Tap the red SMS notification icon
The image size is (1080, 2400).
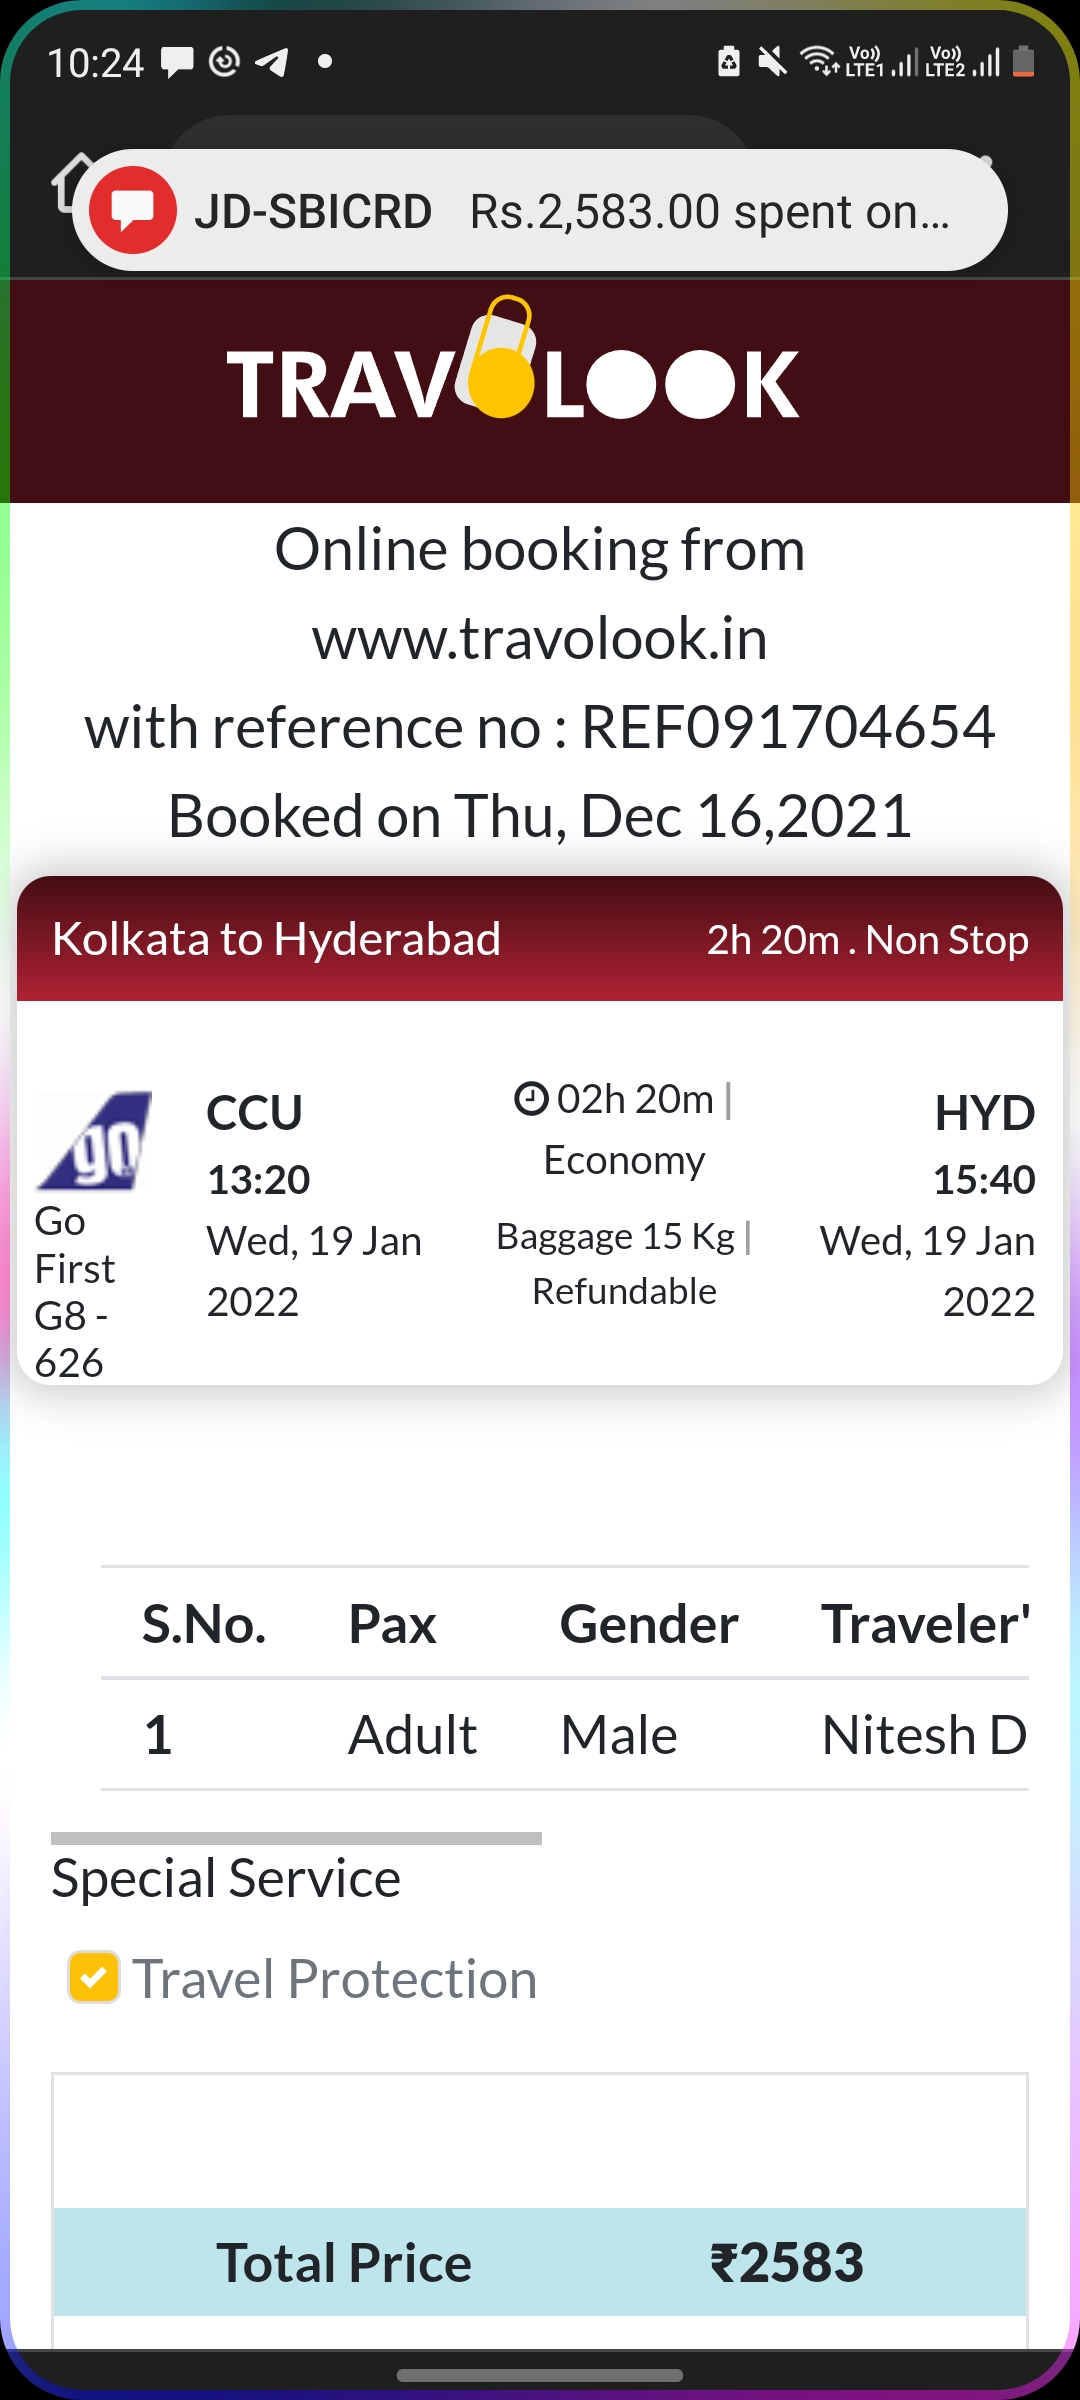click(x=133, y=210)
